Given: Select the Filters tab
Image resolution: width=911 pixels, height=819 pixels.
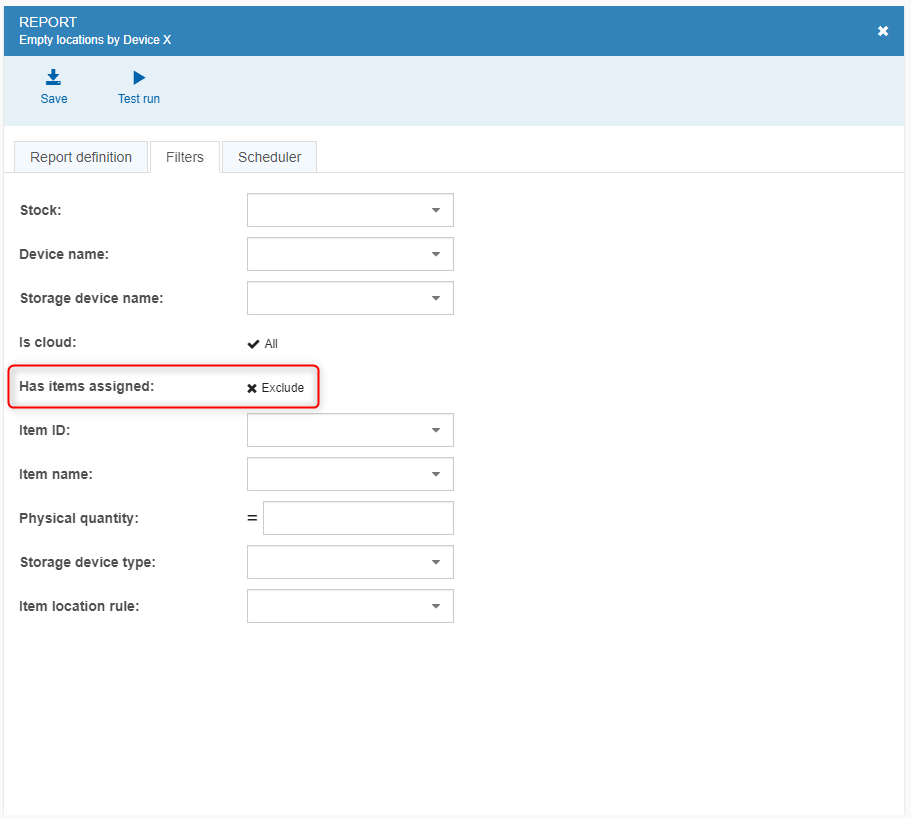Looking at the screenshot, I should click(x=185, y=157).
